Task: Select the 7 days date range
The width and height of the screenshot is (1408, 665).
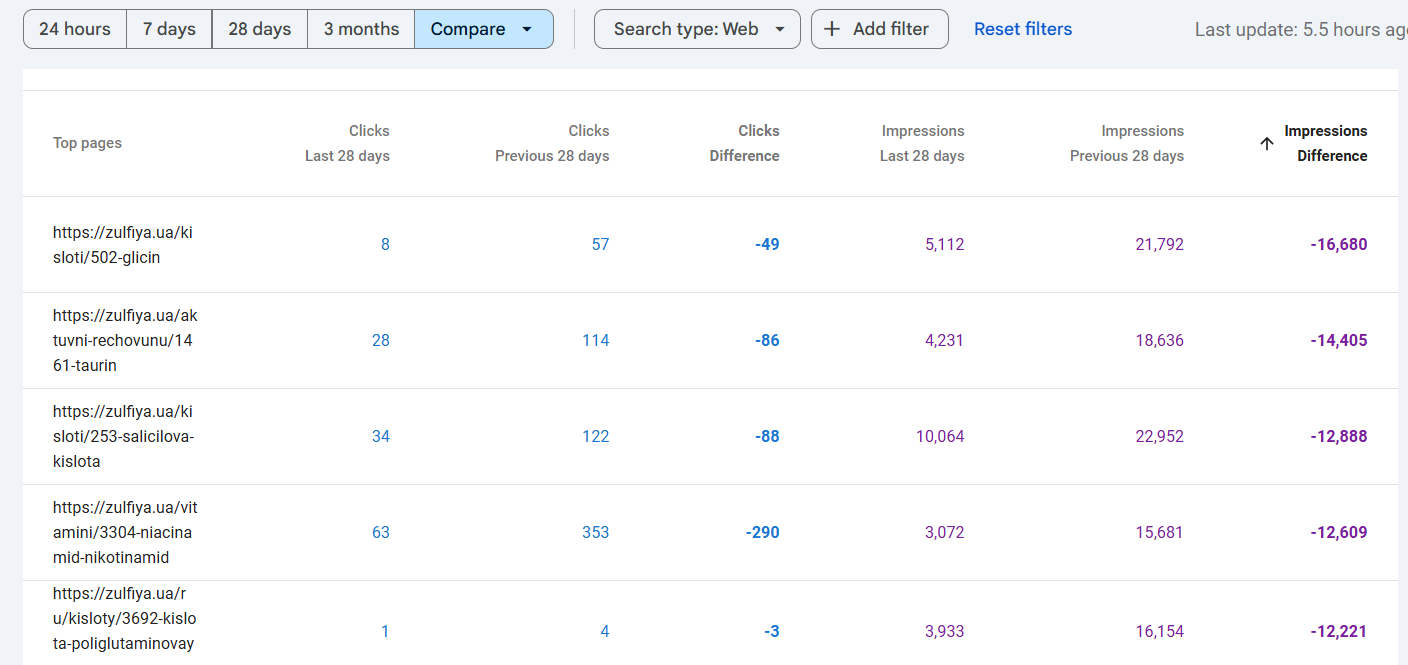Action: 169,29
